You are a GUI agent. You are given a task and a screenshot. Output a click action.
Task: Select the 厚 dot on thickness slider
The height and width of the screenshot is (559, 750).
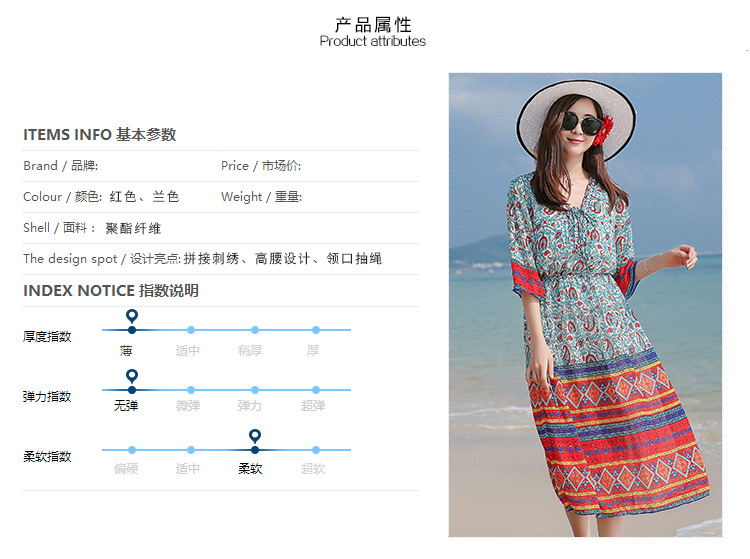coord(316,330)
